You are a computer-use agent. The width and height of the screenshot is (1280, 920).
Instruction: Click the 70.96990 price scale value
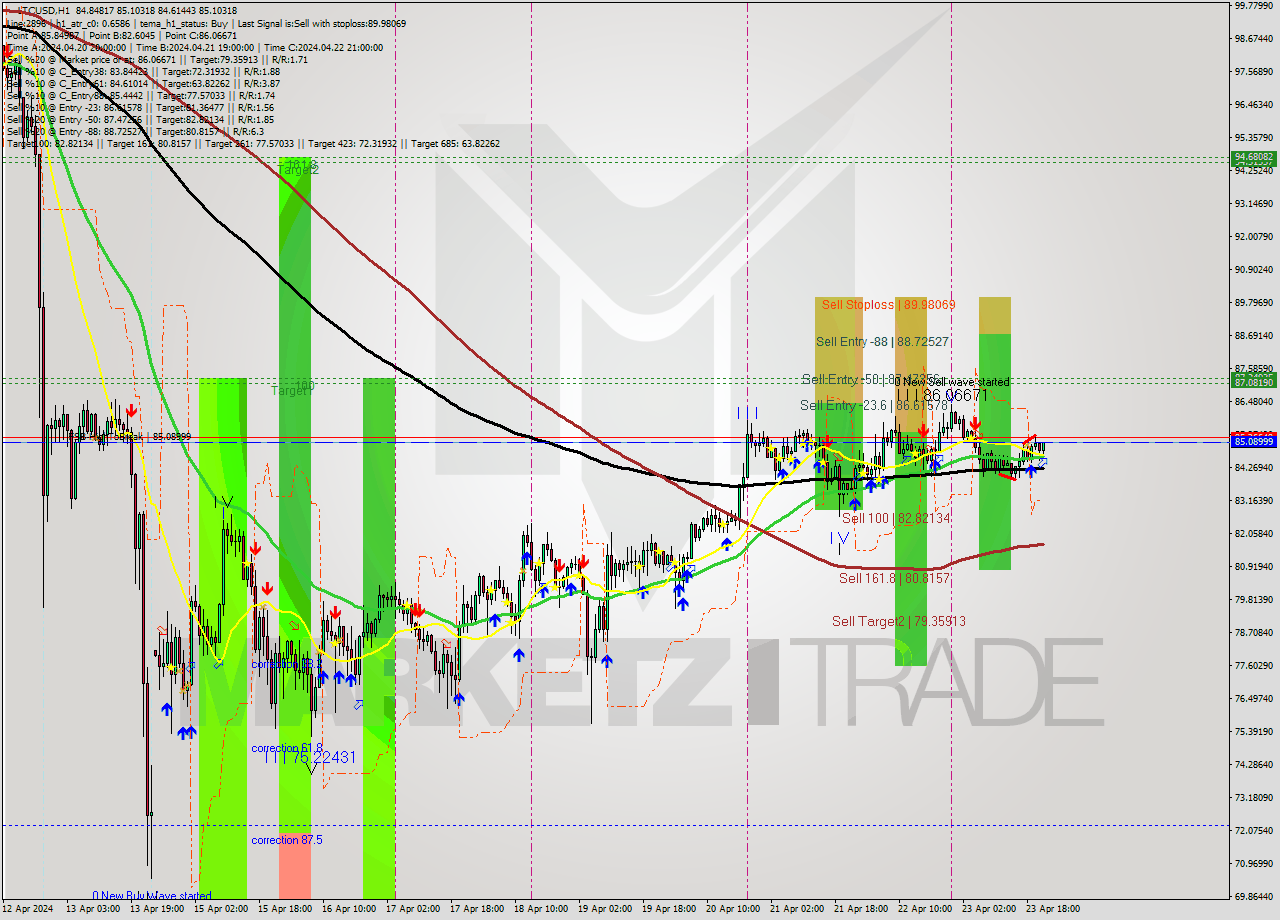tap(1254, 863)
